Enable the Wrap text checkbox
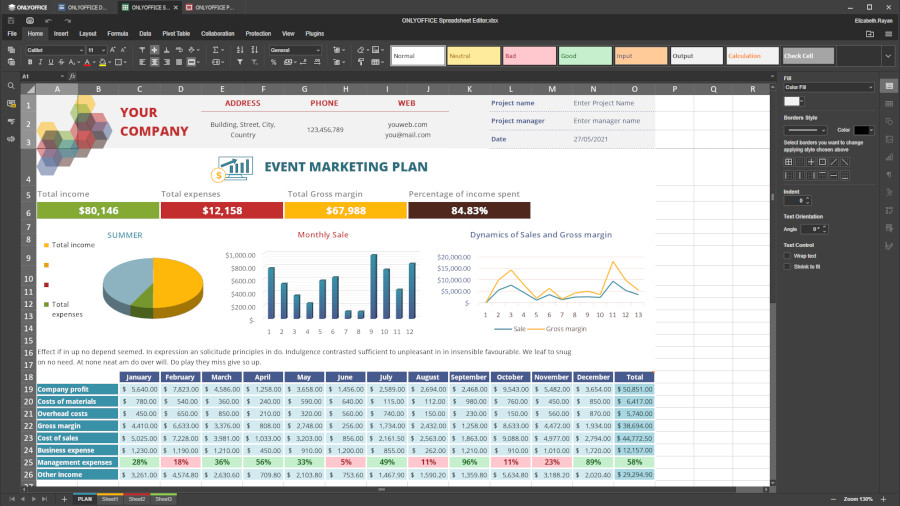 click(x=788, y=256)
